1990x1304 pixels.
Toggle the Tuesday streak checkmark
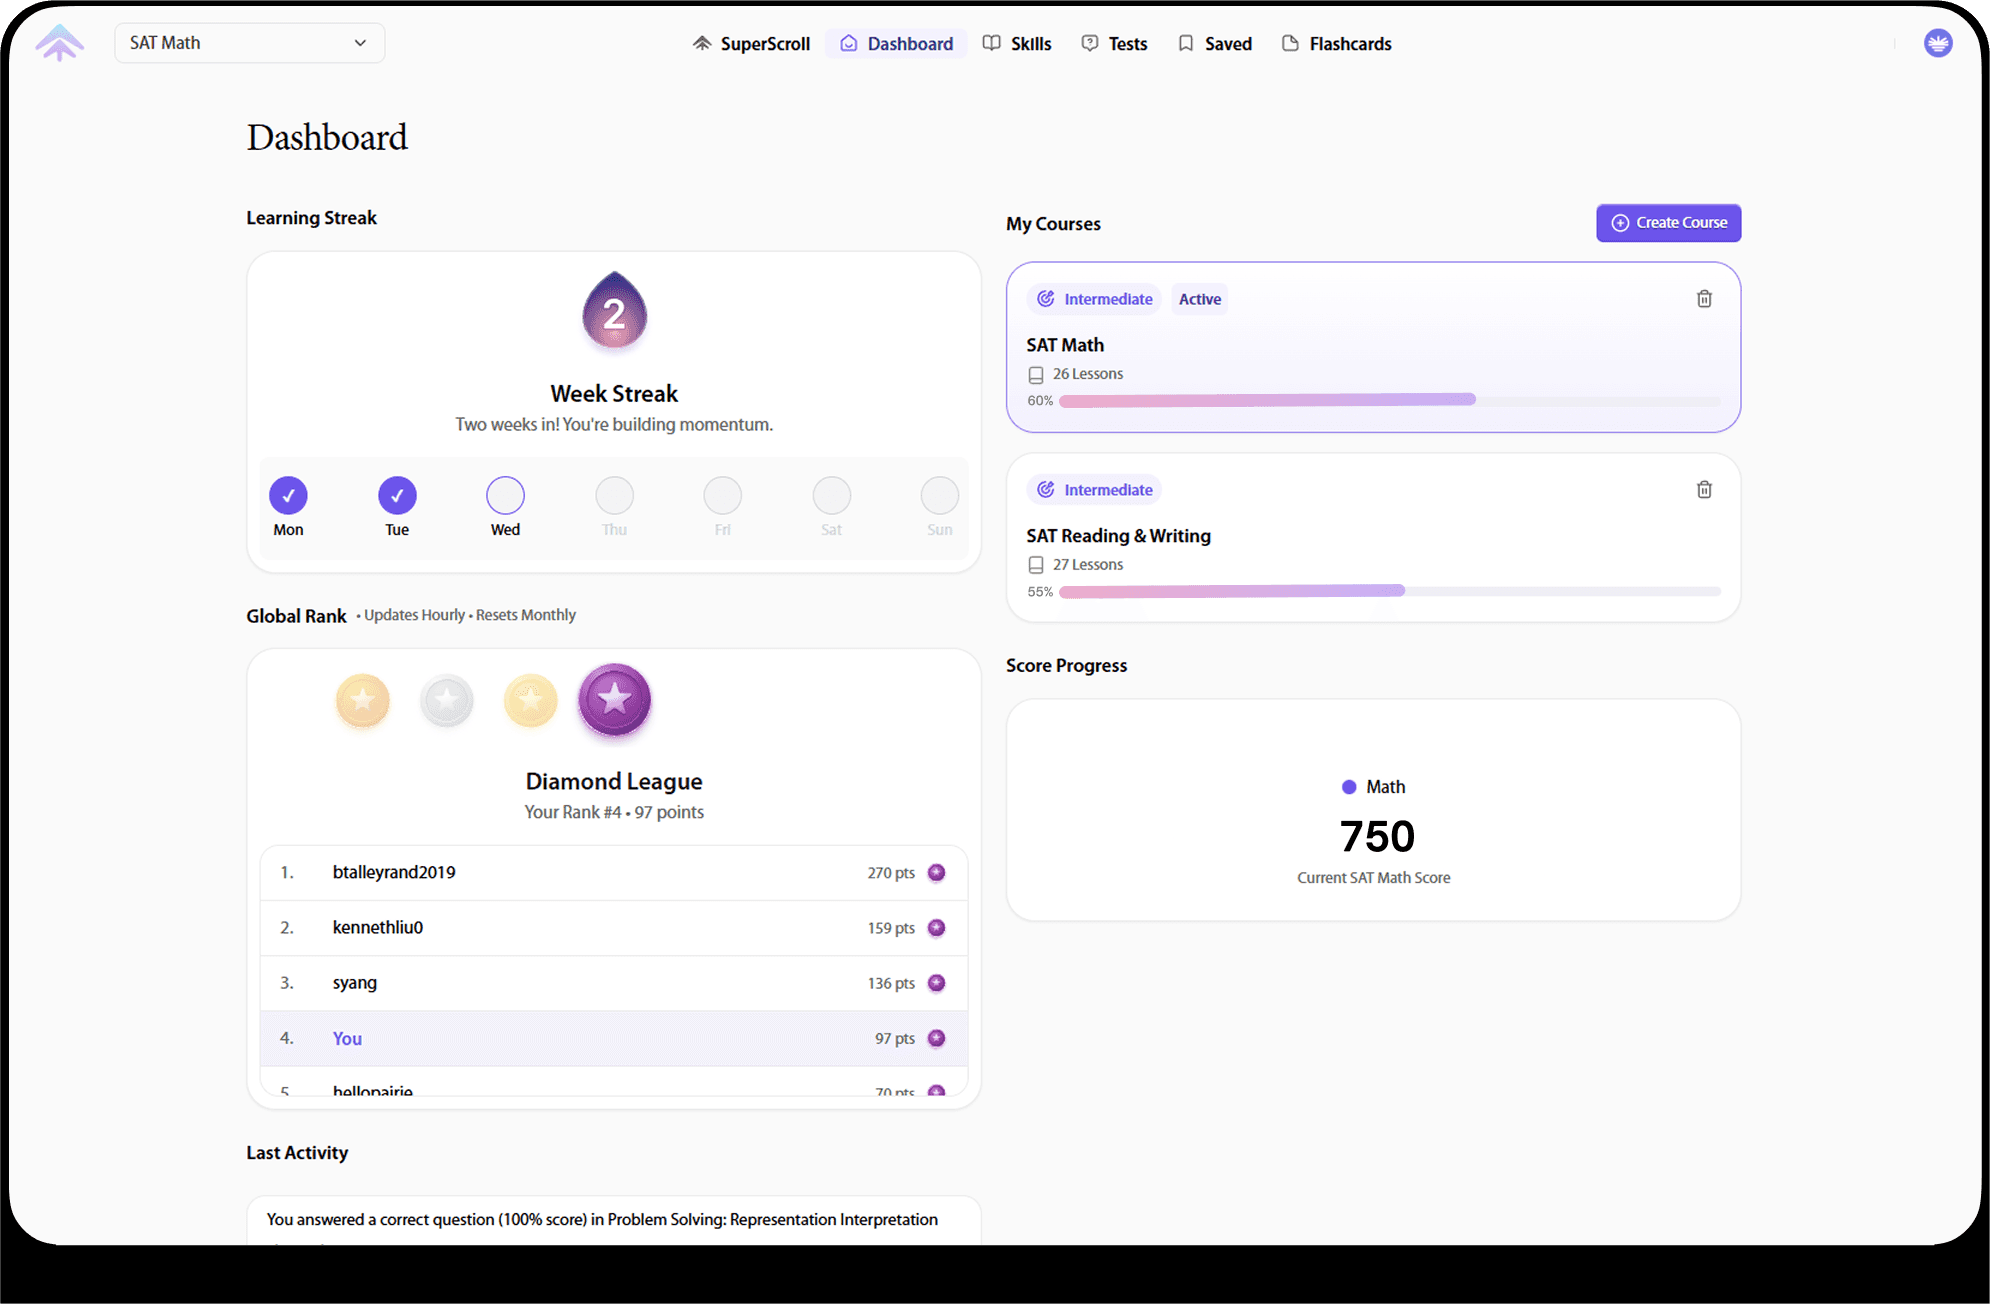pyautogui.click(x=397, y=495)
